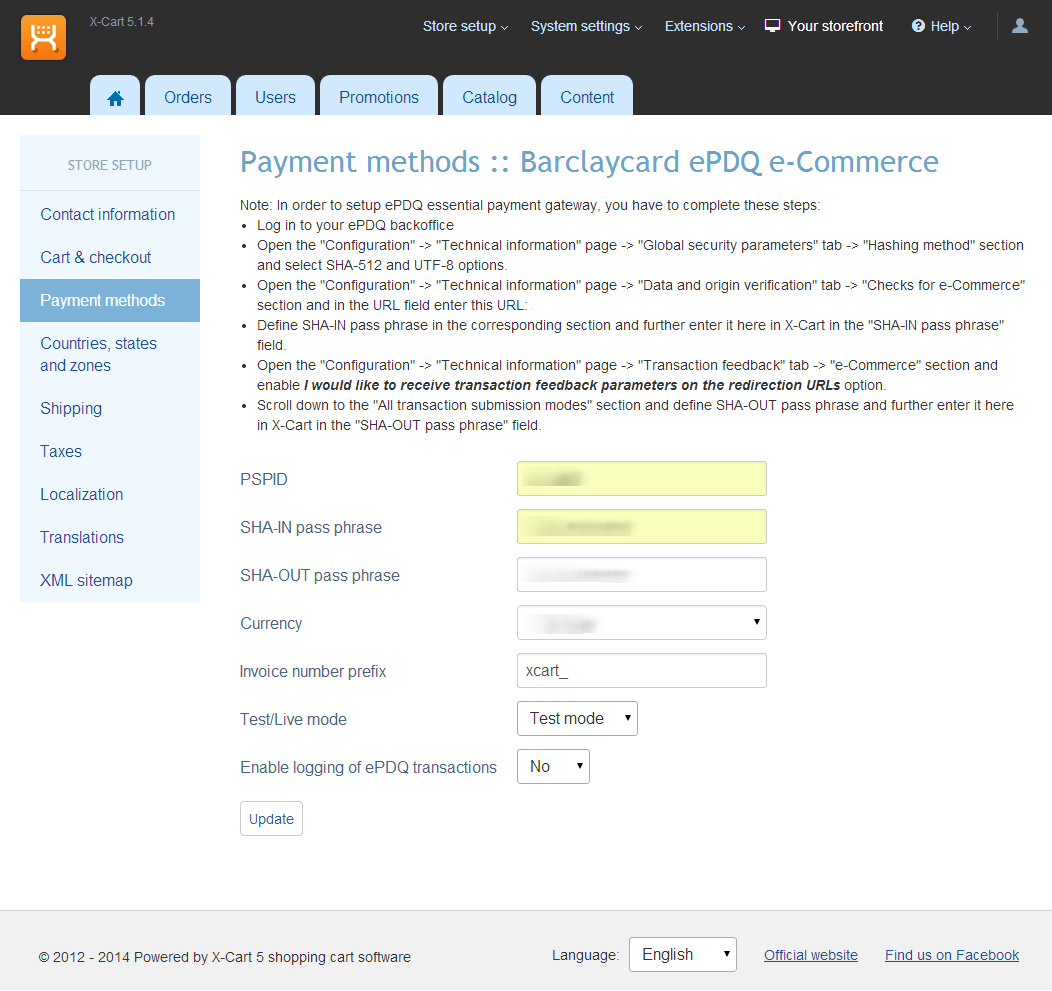The image size is (1052, 991).
Task: Open the Currency dropdown
Action: (x=641, y=623)
